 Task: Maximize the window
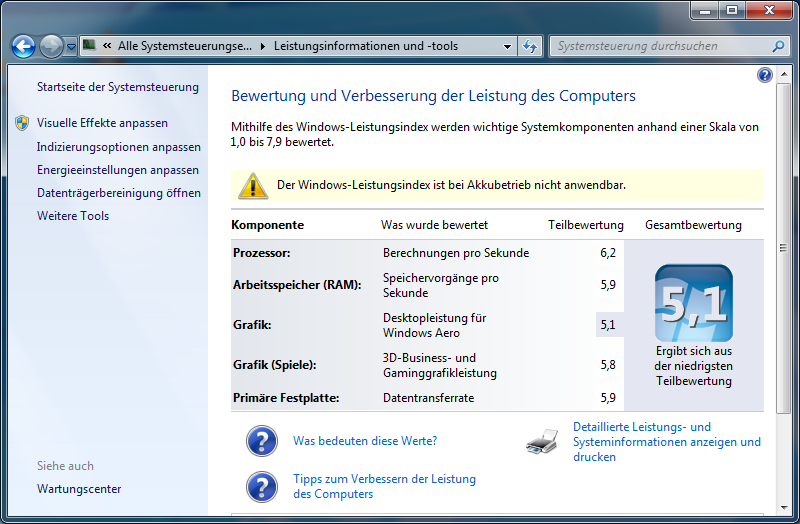[x=732, y=10]
